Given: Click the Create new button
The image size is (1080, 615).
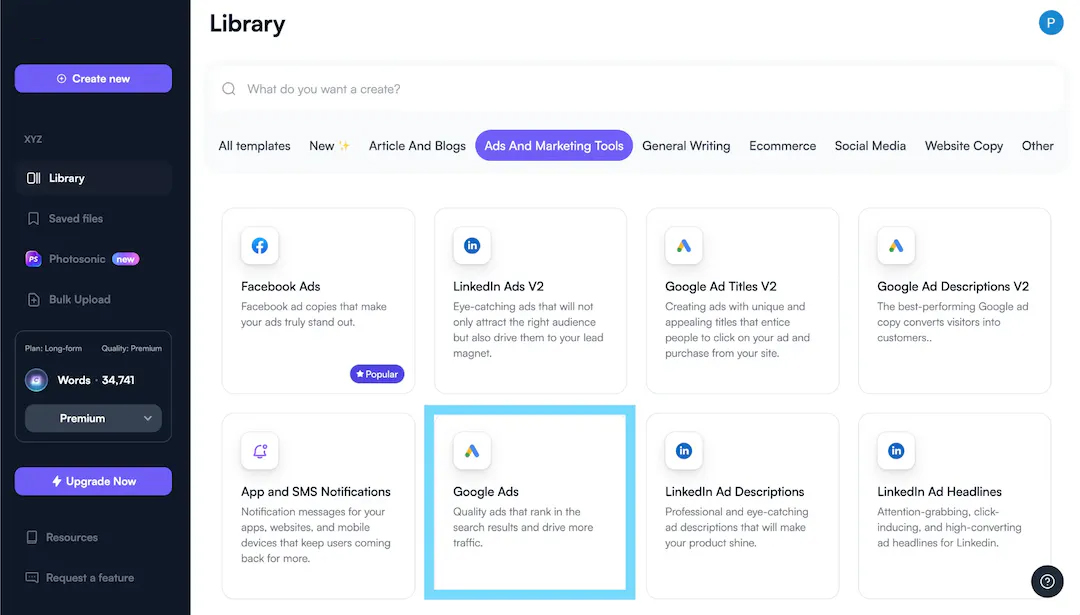Looking at the screenshot, I should click(x=93, y=79).
